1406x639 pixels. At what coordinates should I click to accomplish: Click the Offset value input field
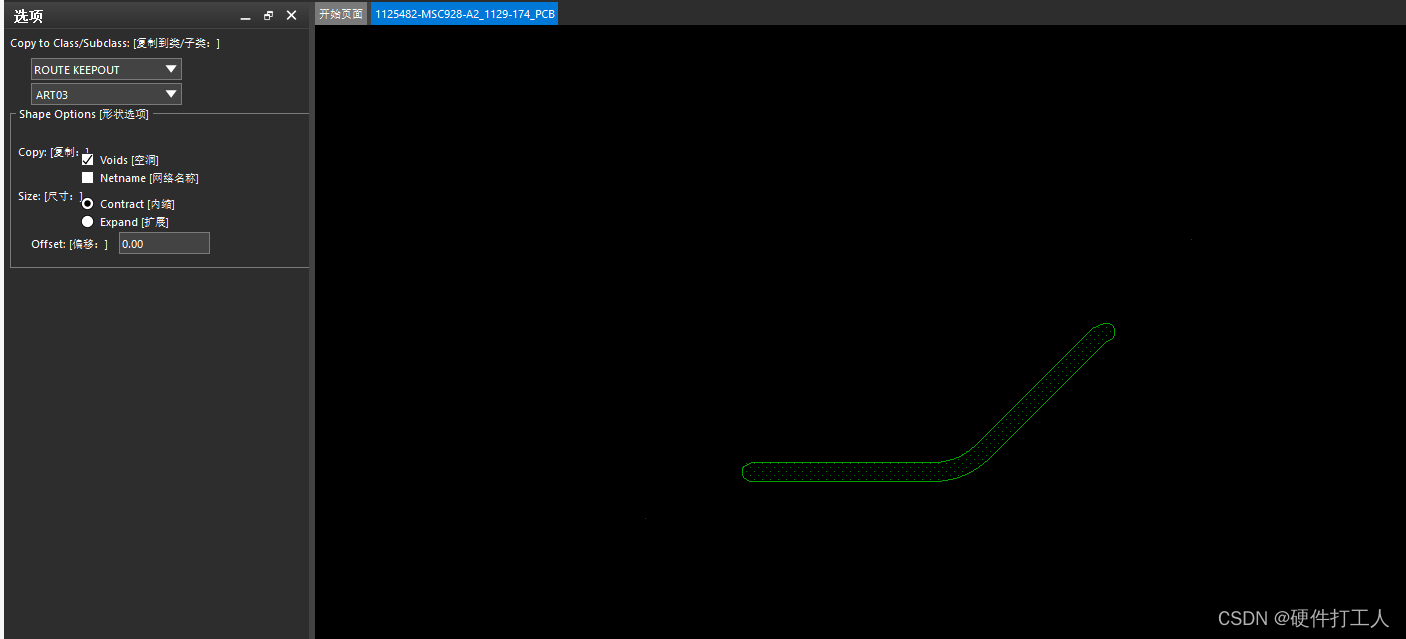click(x=164, y=243)
